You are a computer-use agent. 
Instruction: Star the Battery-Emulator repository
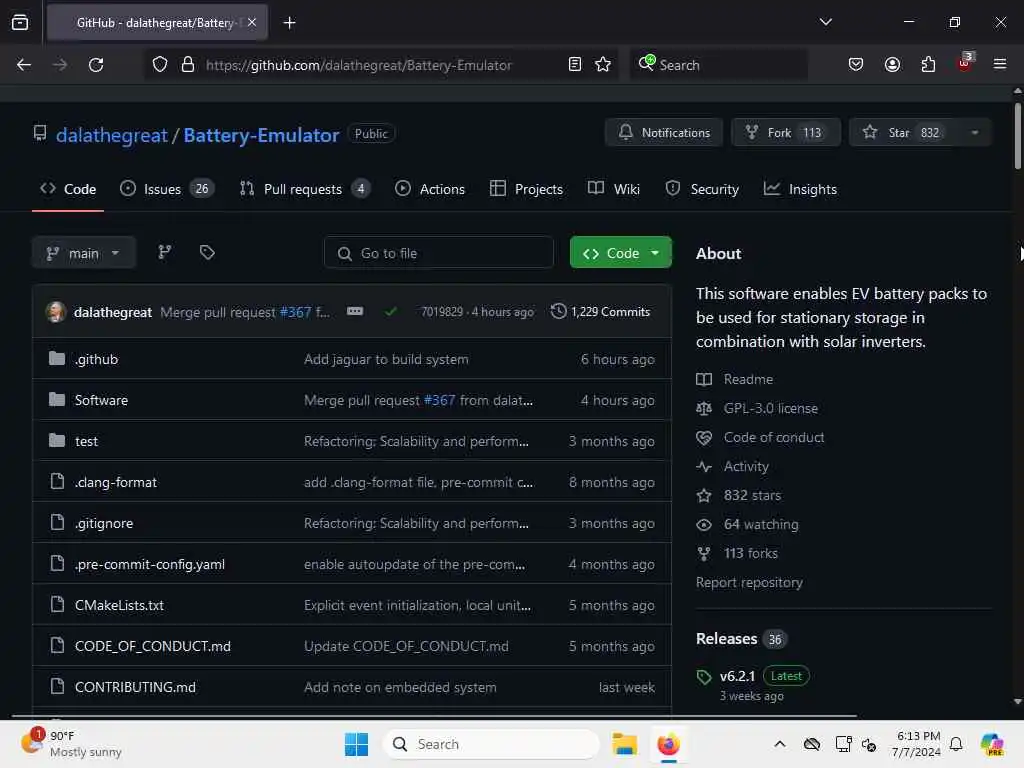click(904, 133)
